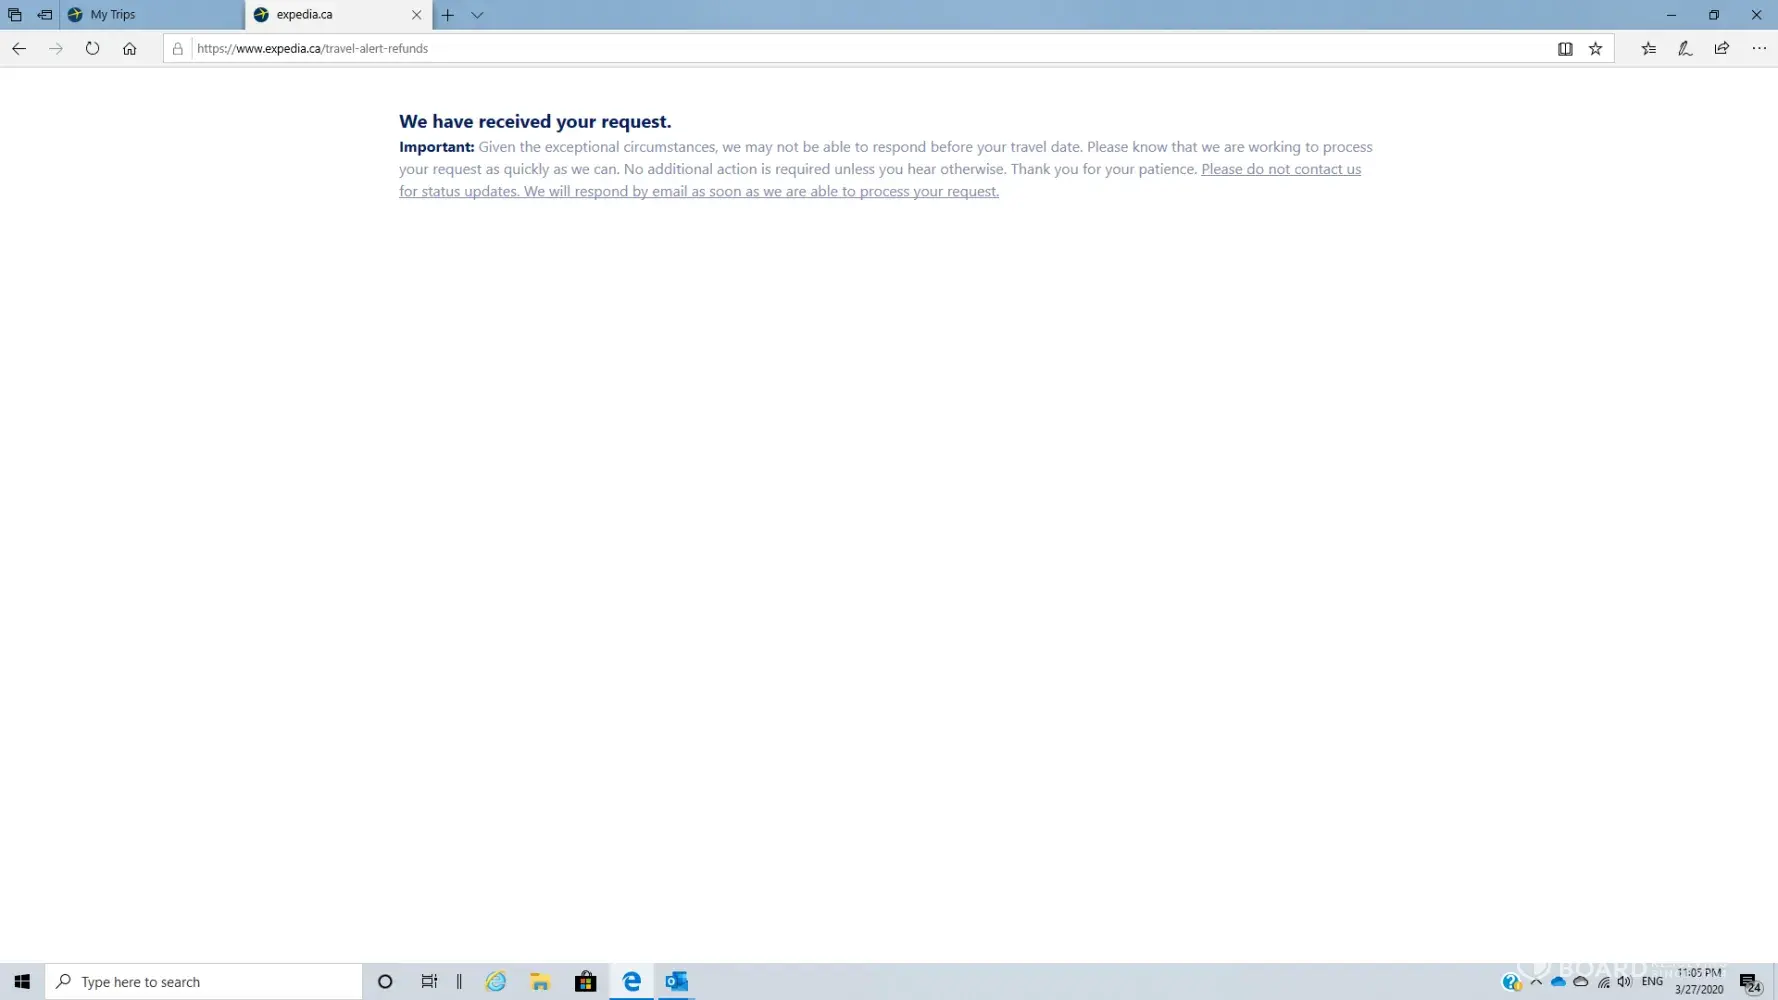
Task: Open the clock and calendar flyout
Action: (1700, 981)
